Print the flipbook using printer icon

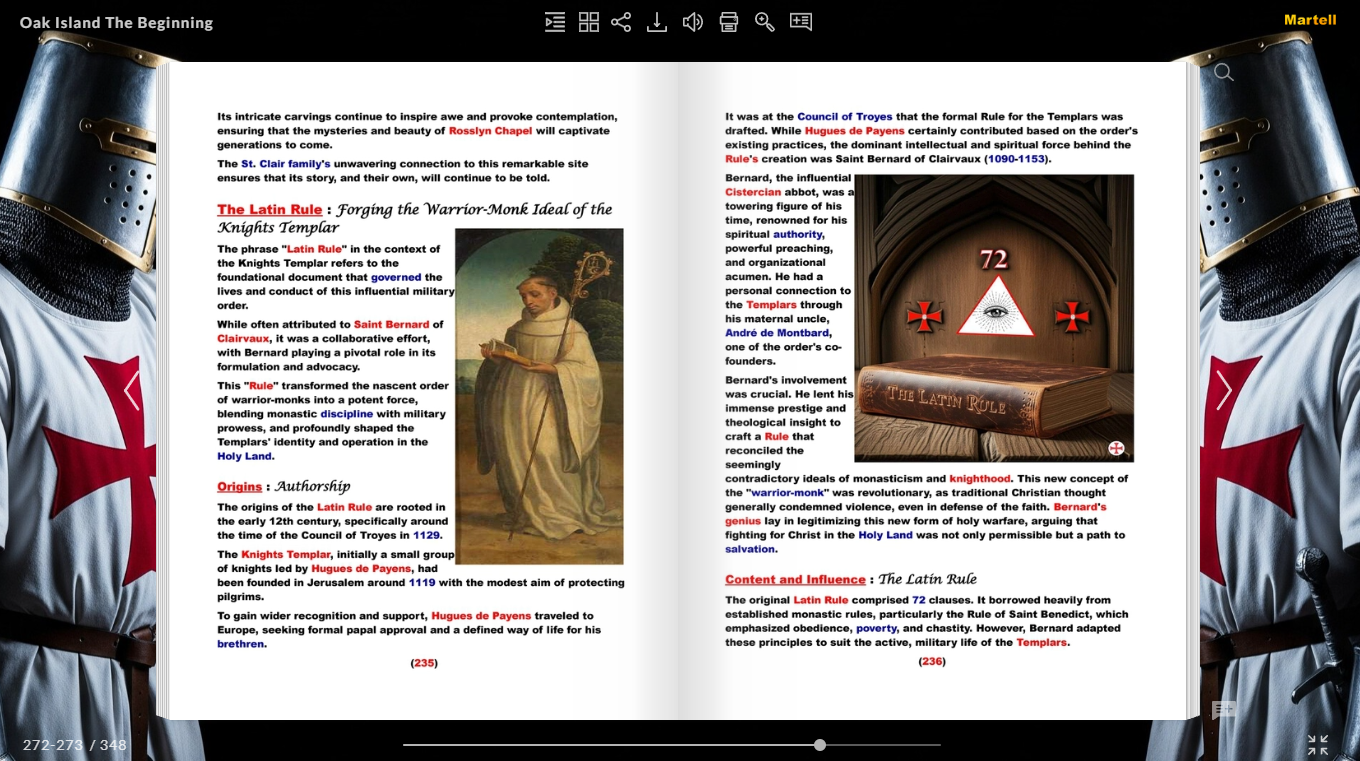(x=729, y=22)
